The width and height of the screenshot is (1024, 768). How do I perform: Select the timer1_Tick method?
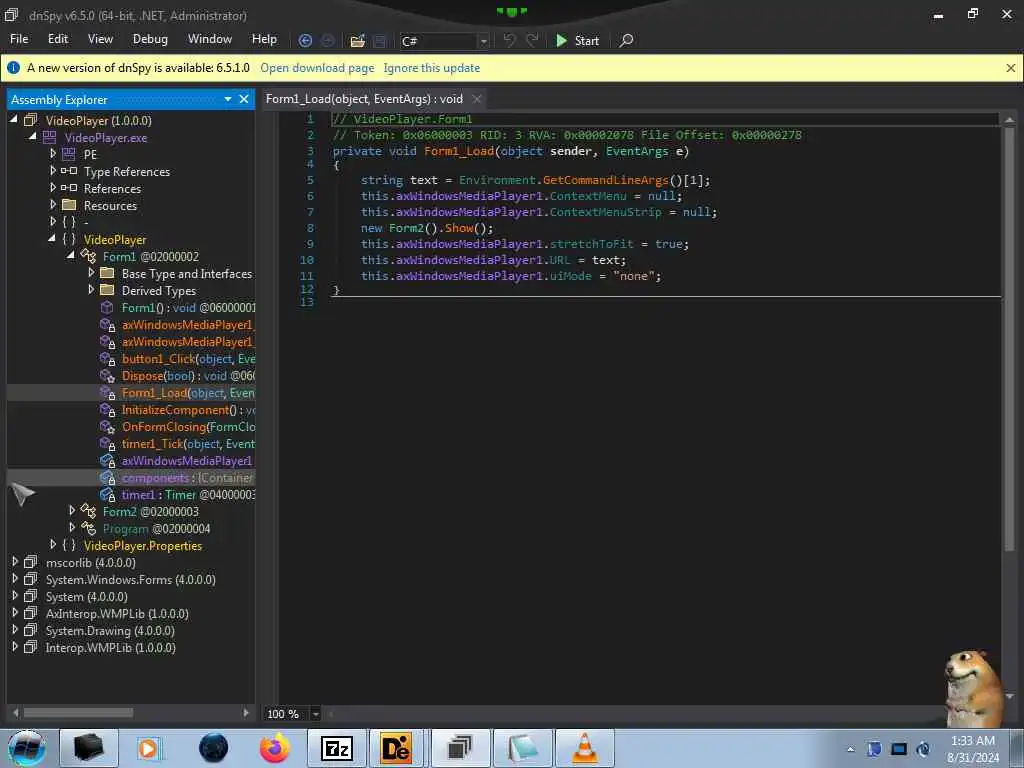188,443
